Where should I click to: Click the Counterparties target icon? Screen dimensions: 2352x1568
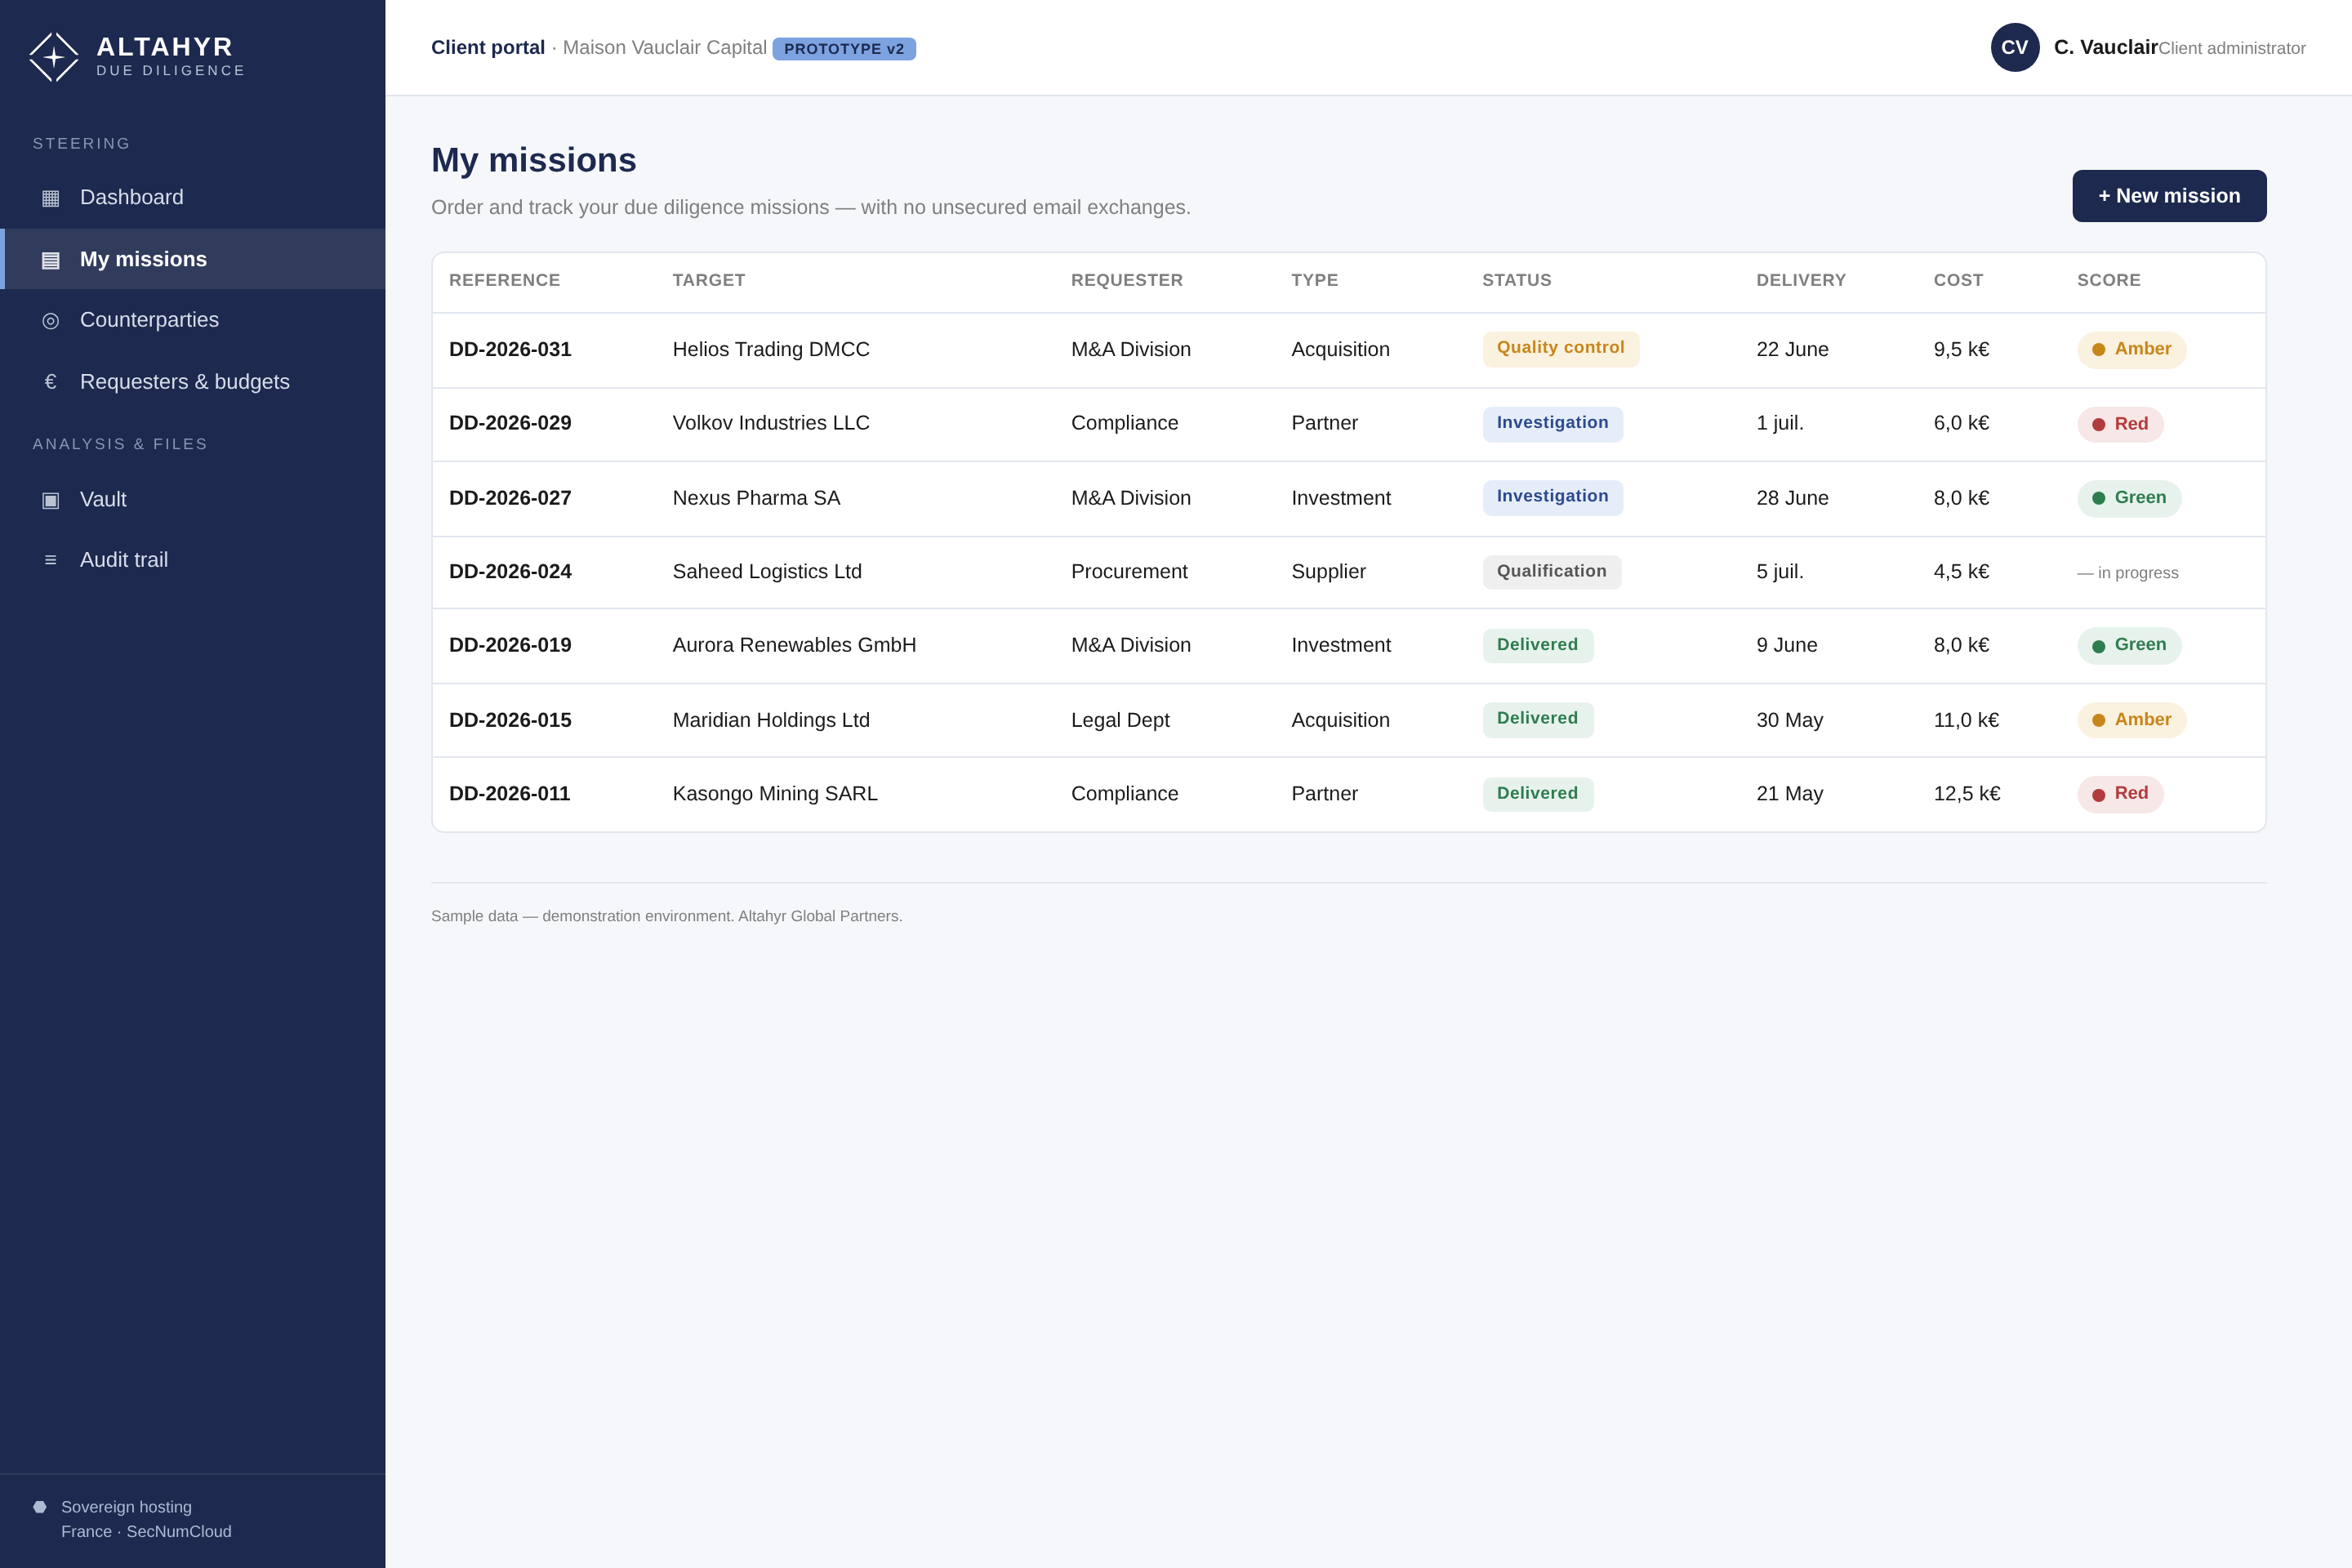[50, 320]
